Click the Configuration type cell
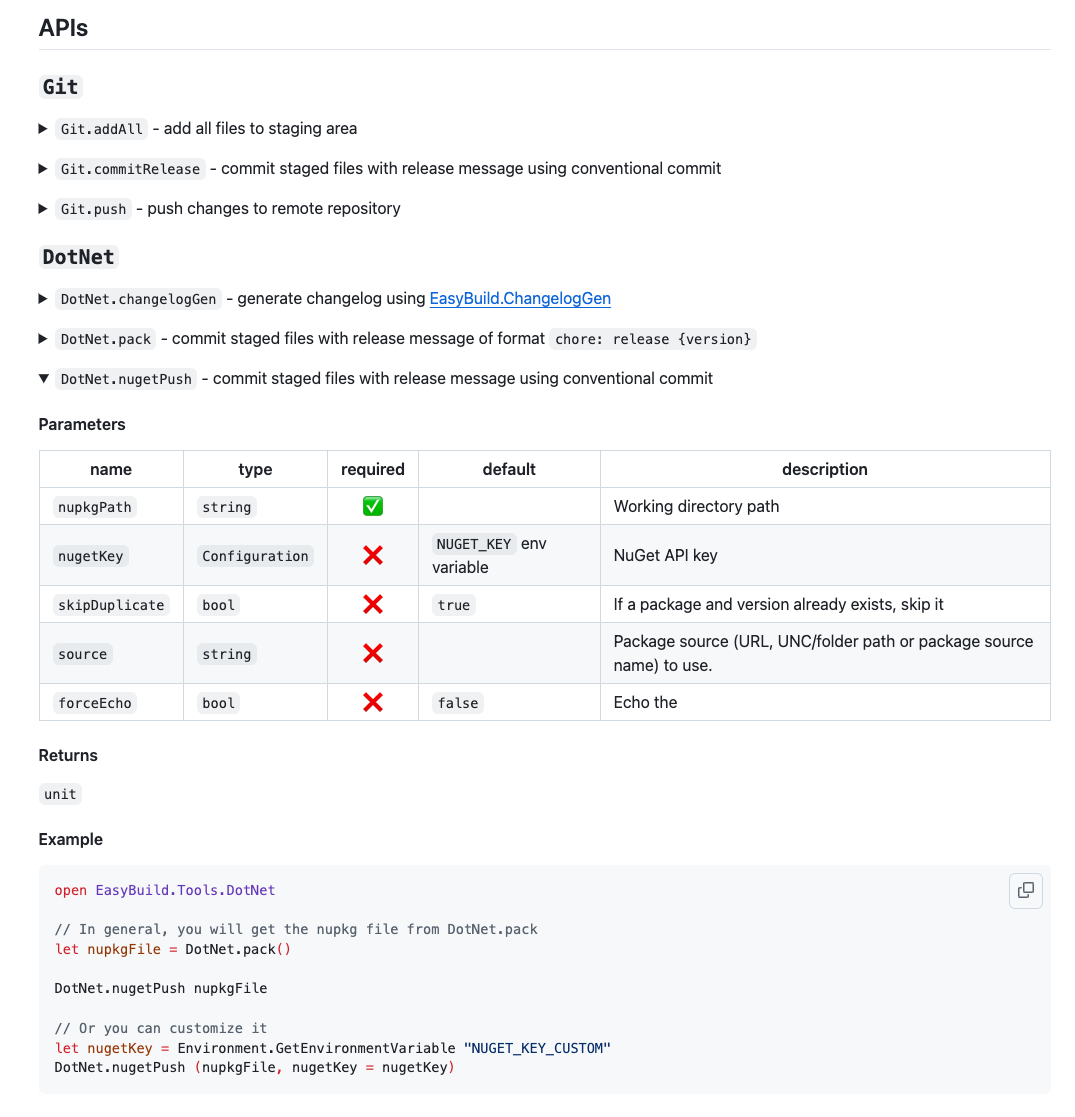 coord(255,556)
